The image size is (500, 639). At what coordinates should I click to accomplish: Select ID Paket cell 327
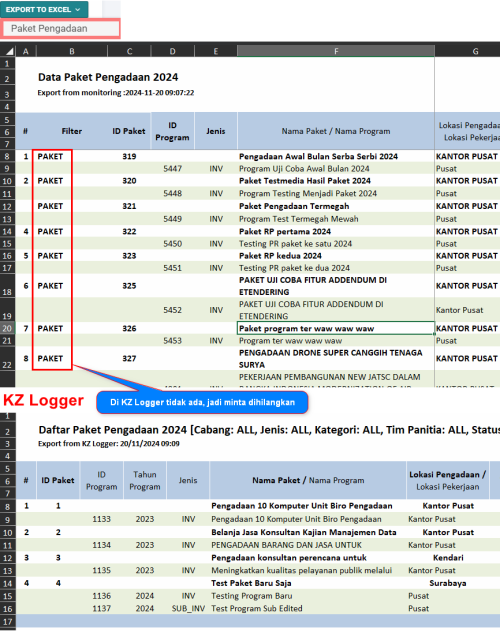129,359
